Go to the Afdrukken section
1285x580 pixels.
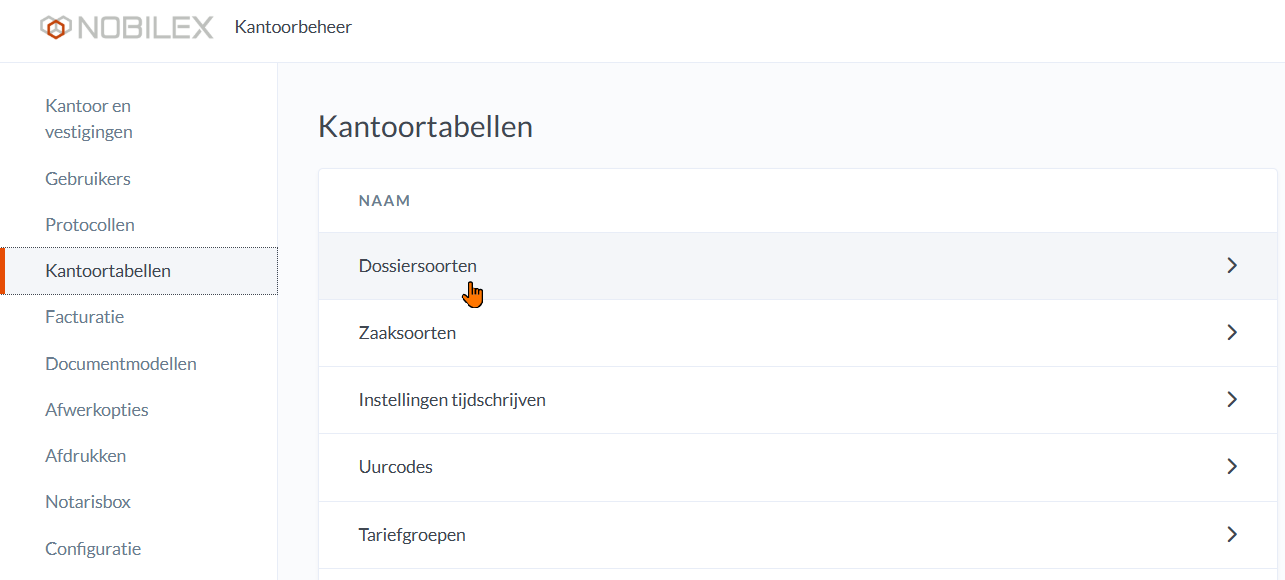point(86,456)
